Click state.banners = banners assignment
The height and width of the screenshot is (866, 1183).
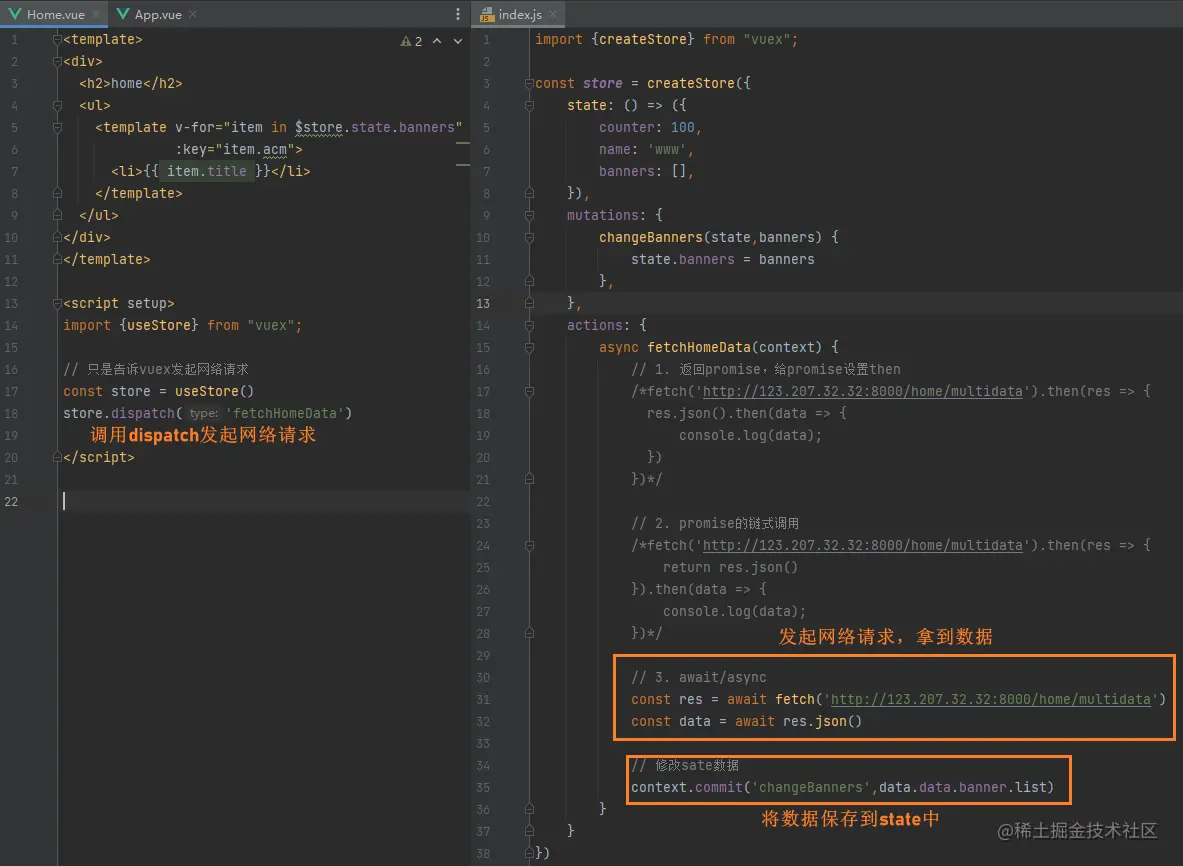pos(723,259)
